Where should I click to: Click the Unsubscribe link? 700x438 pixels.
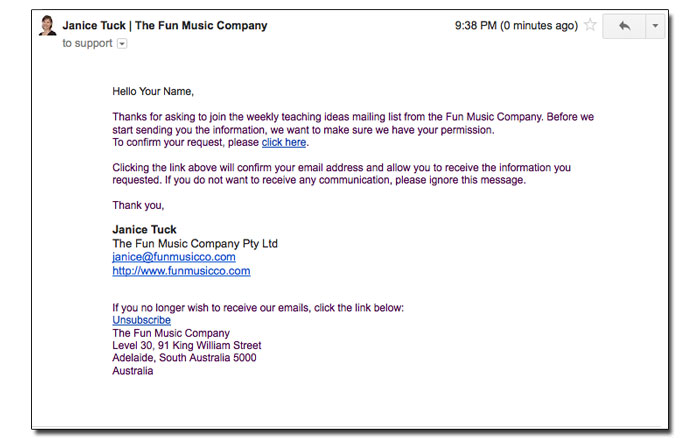tap(141, 320)
